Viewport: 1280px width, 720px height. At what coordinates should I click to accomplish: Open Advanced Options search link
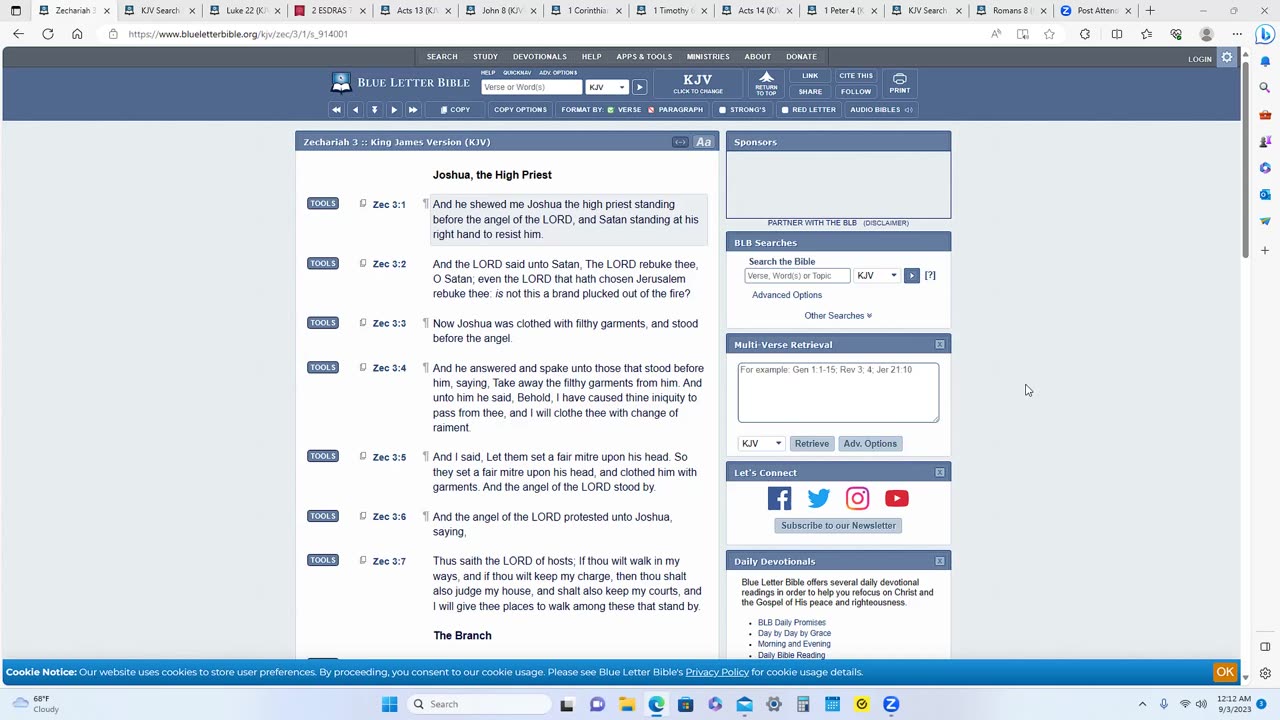click(787, 295)
